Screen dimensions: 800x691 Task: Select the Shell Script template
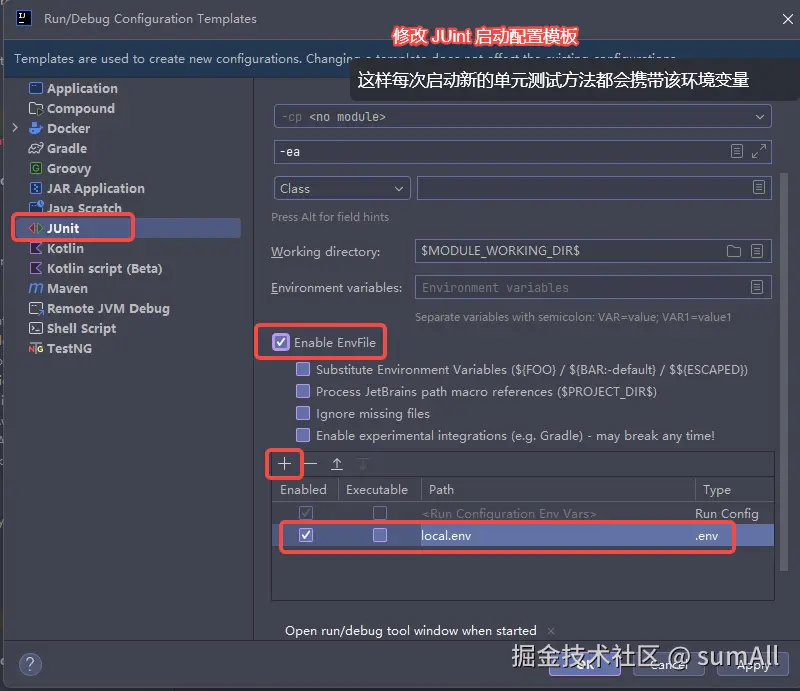click(82, 329)
